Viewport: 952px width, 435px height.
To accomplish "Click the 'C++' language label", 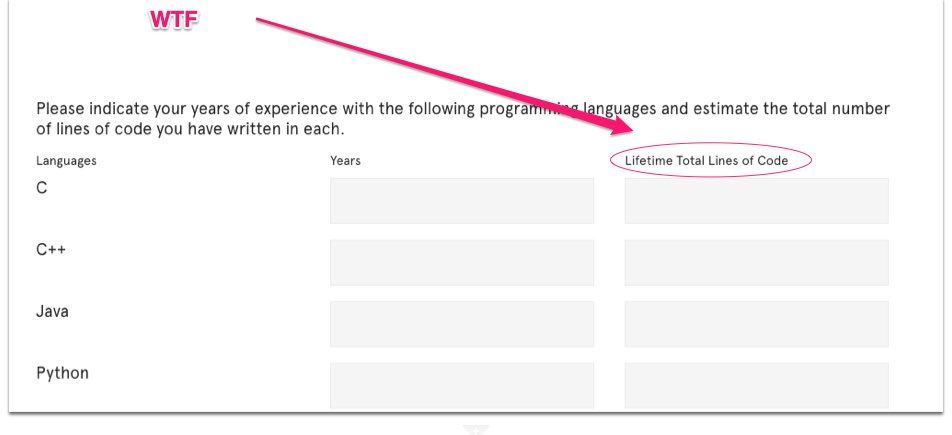I will (51, 250).
